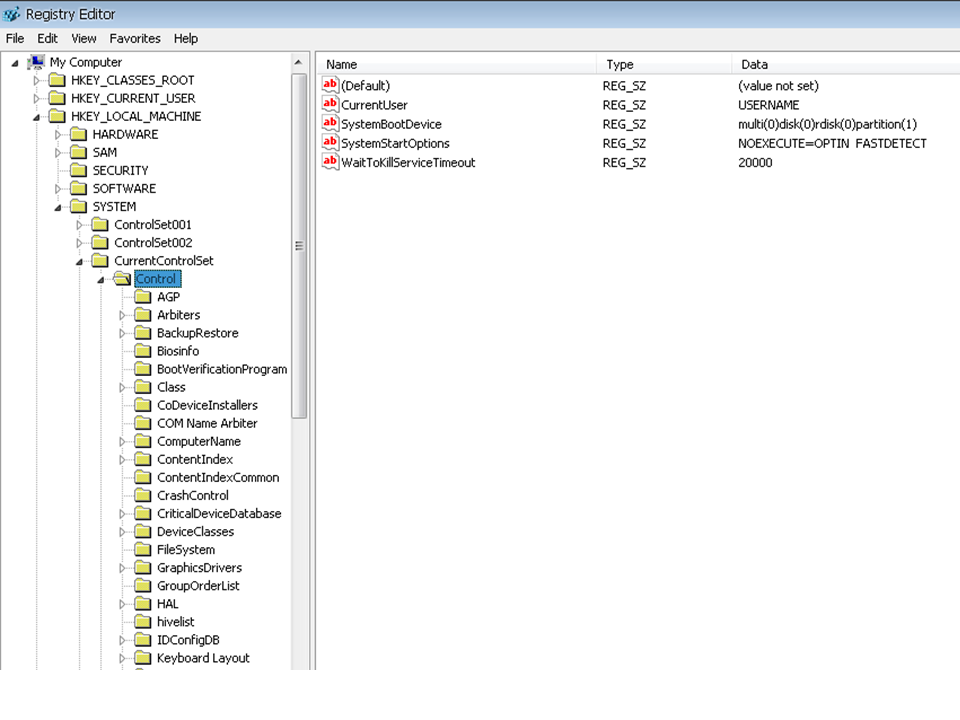This screenshot has height=720, width=960.
Task: Select the WaitToKillServiceTimeout value name
Action: coord(408,162)
